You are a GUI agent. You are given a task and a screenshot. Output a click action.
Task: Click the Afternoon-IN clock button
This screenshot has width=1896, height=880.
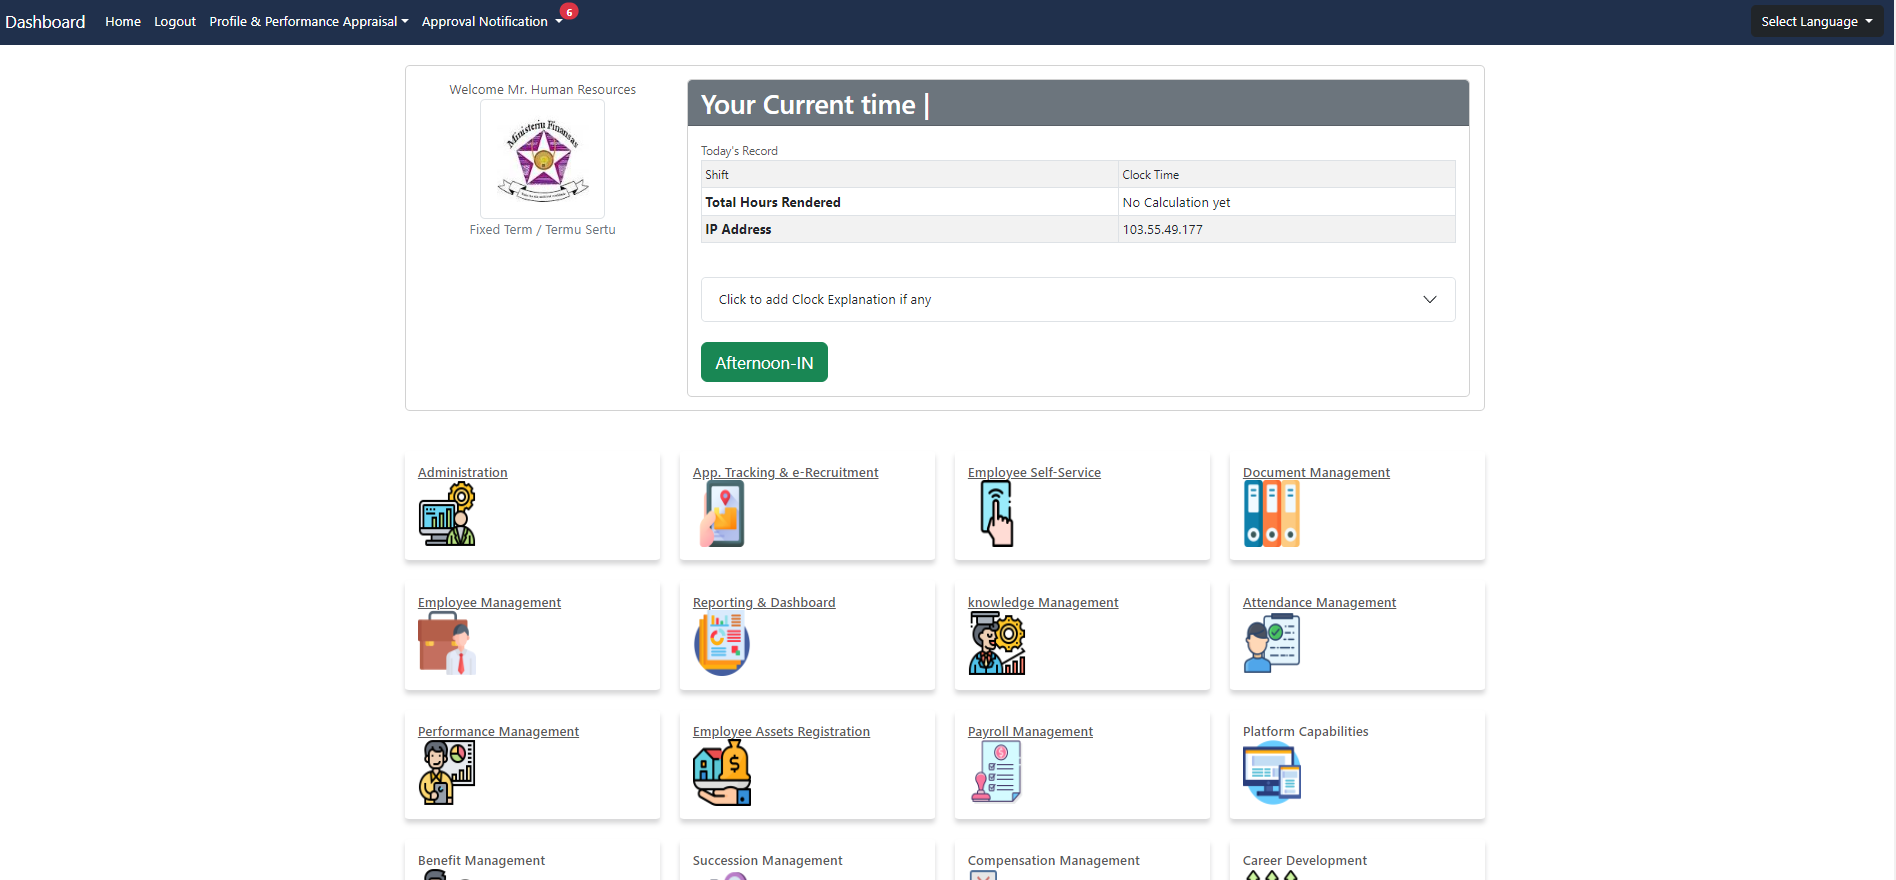coord(764,362)
